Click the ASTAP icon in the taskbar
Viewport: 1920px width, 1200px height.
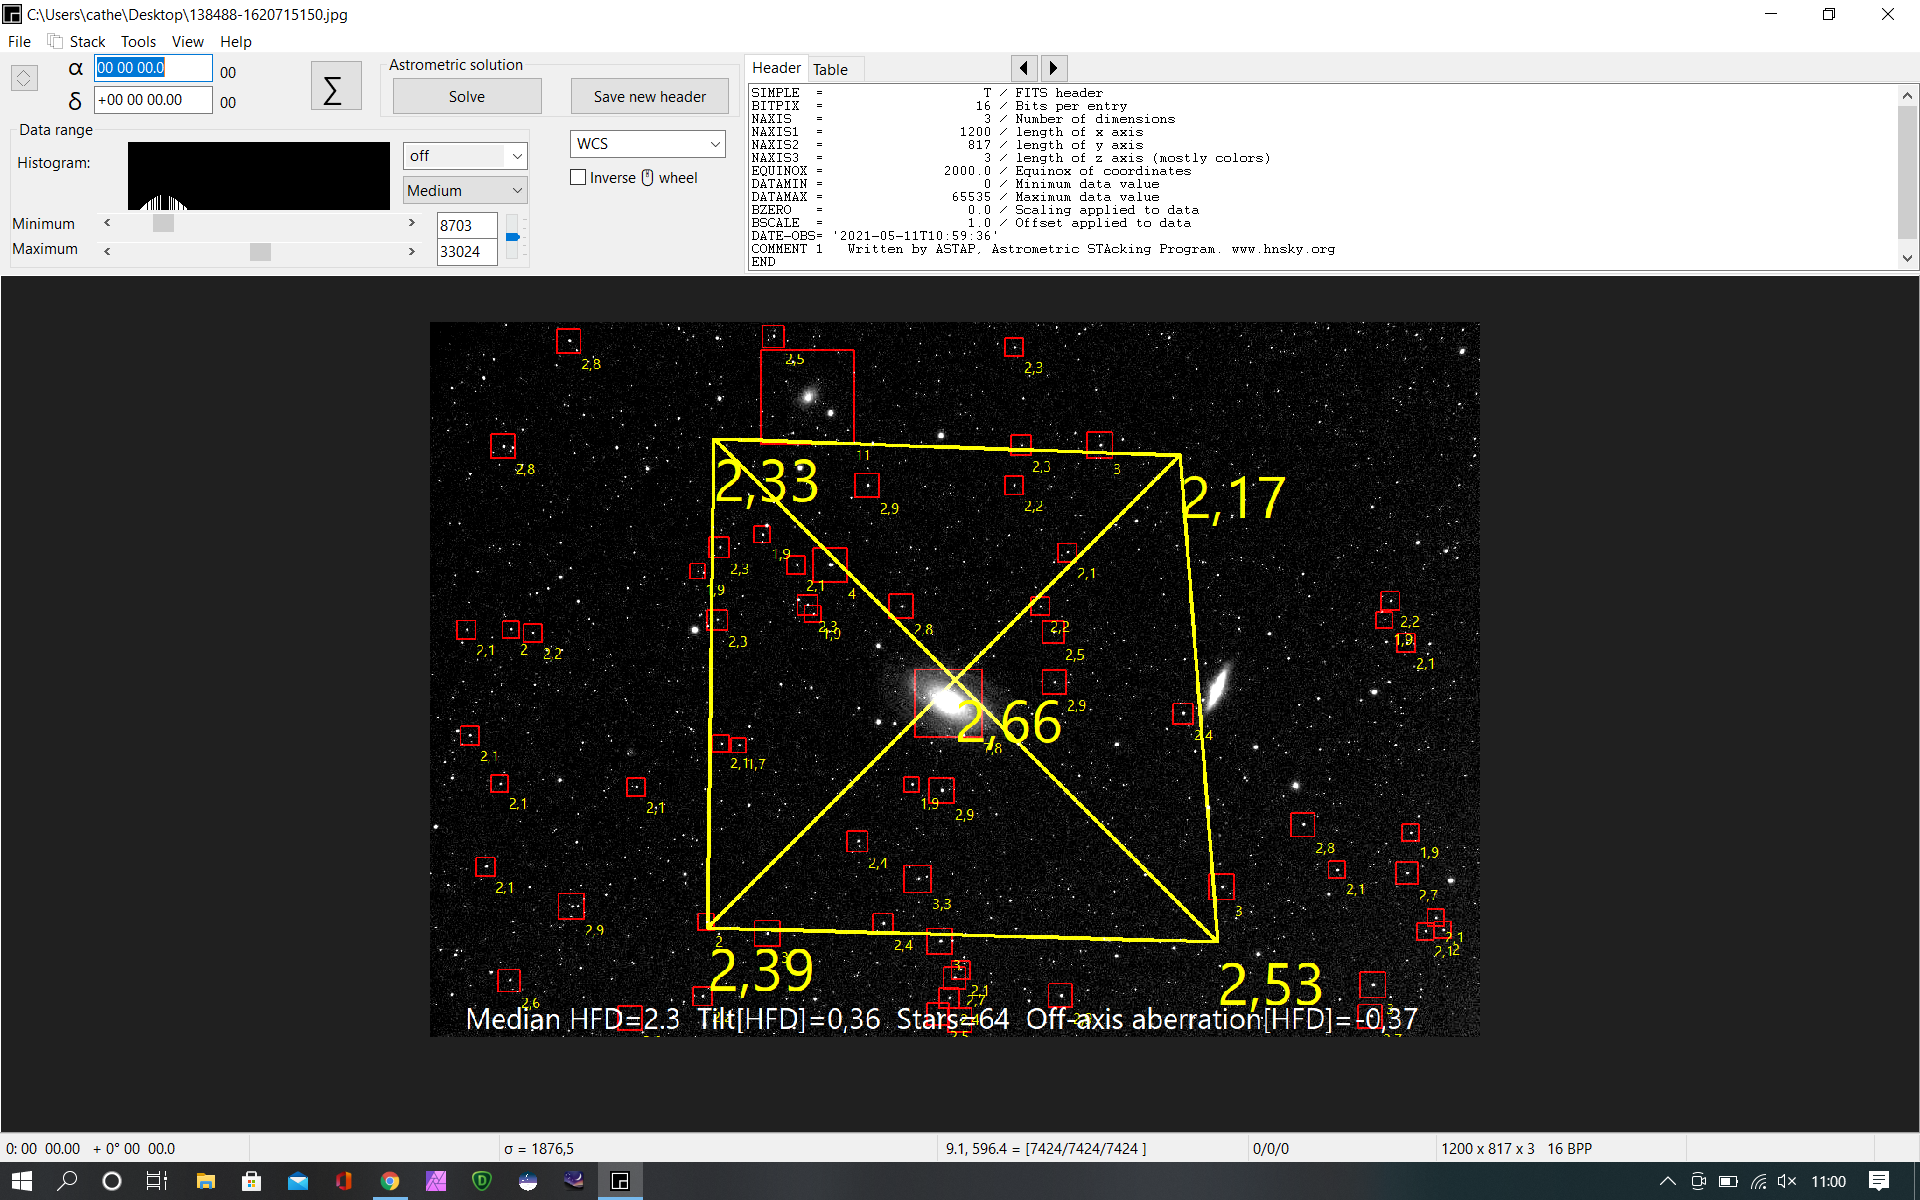[620, 1181]
